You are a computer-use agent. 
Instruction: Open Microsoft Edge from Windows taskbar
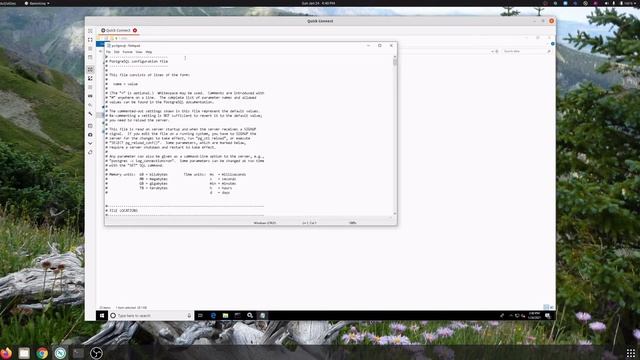coord(213,316)
